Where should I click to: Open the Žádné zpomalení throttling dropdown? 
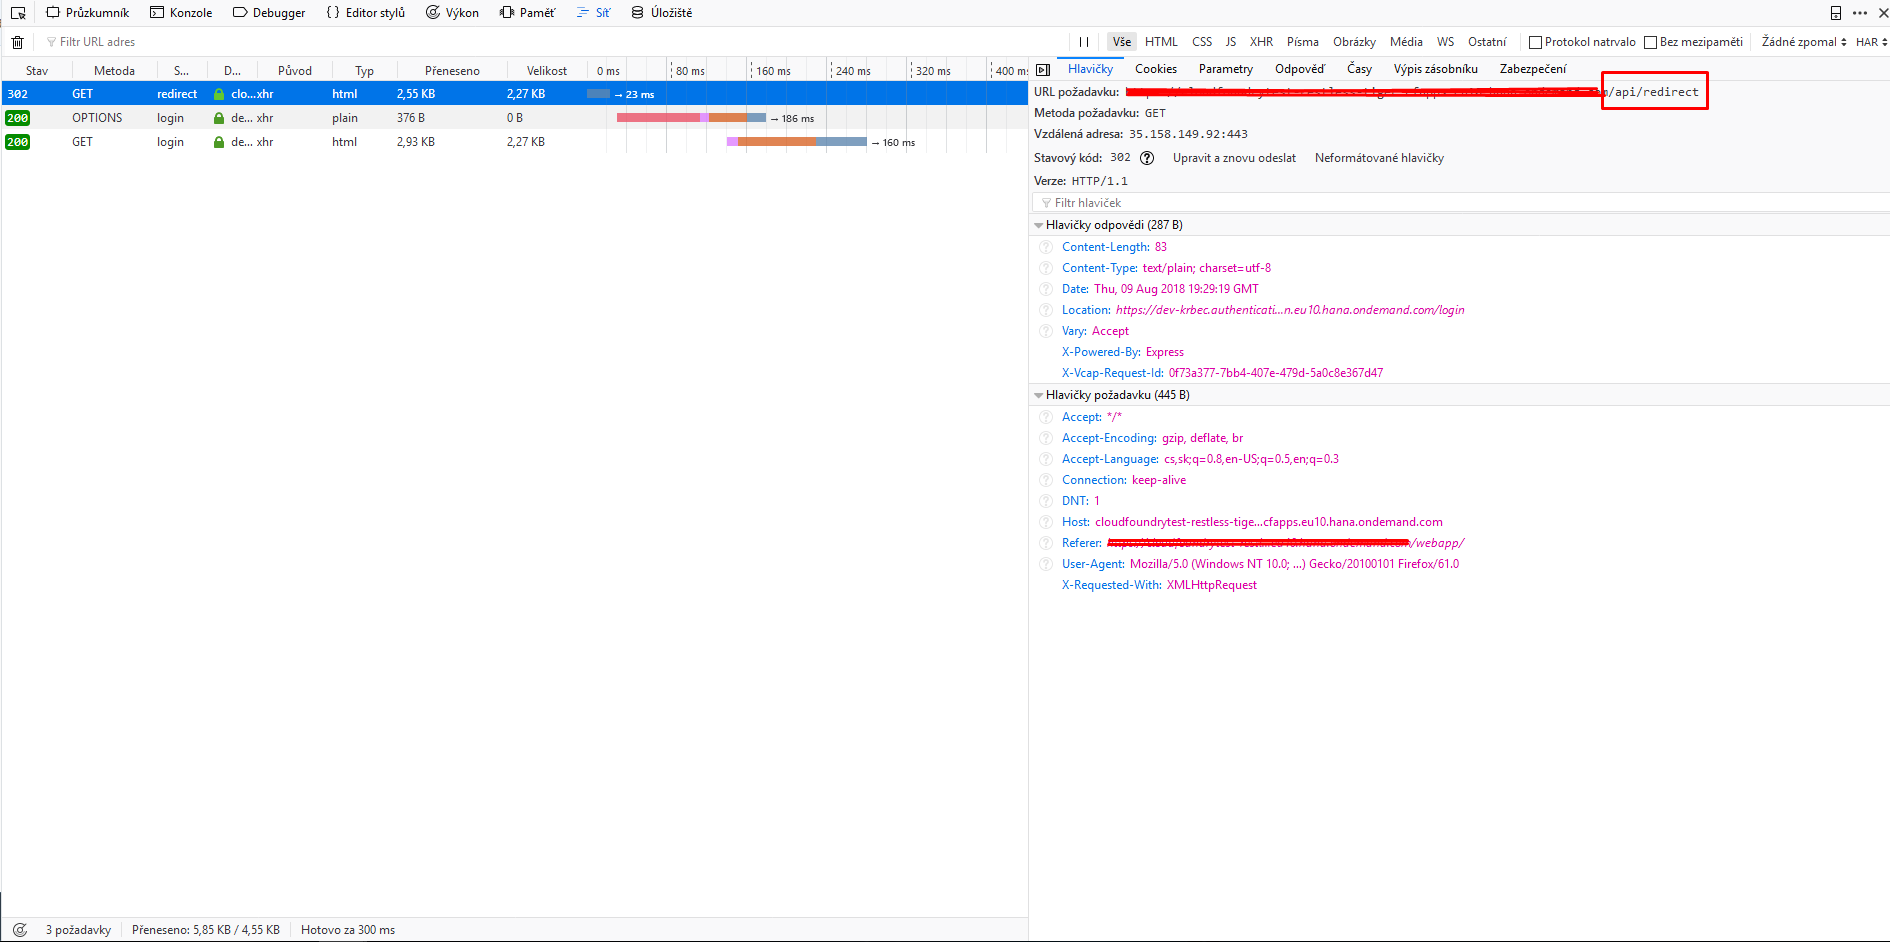coord(1803,42)
